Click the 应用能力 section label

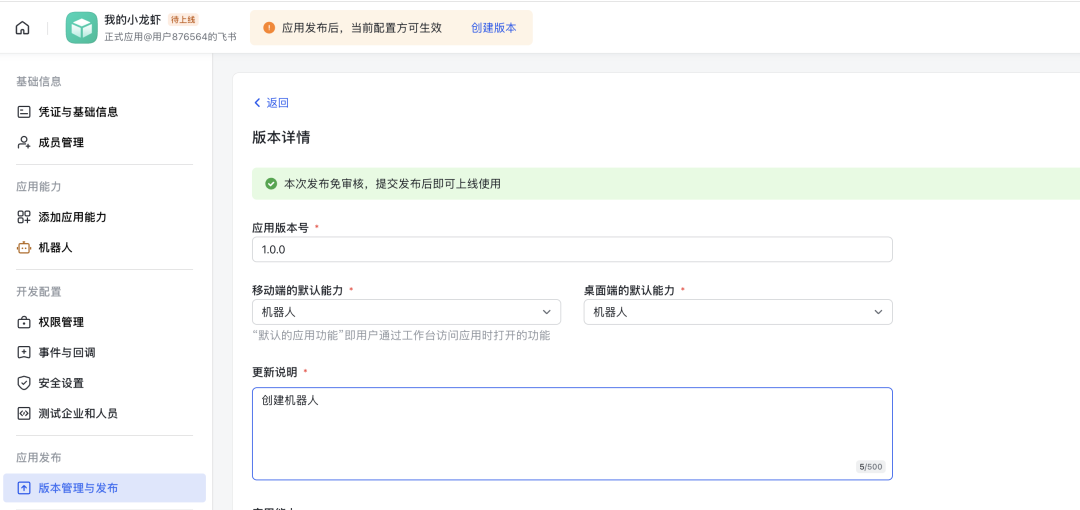click(39, 187)
